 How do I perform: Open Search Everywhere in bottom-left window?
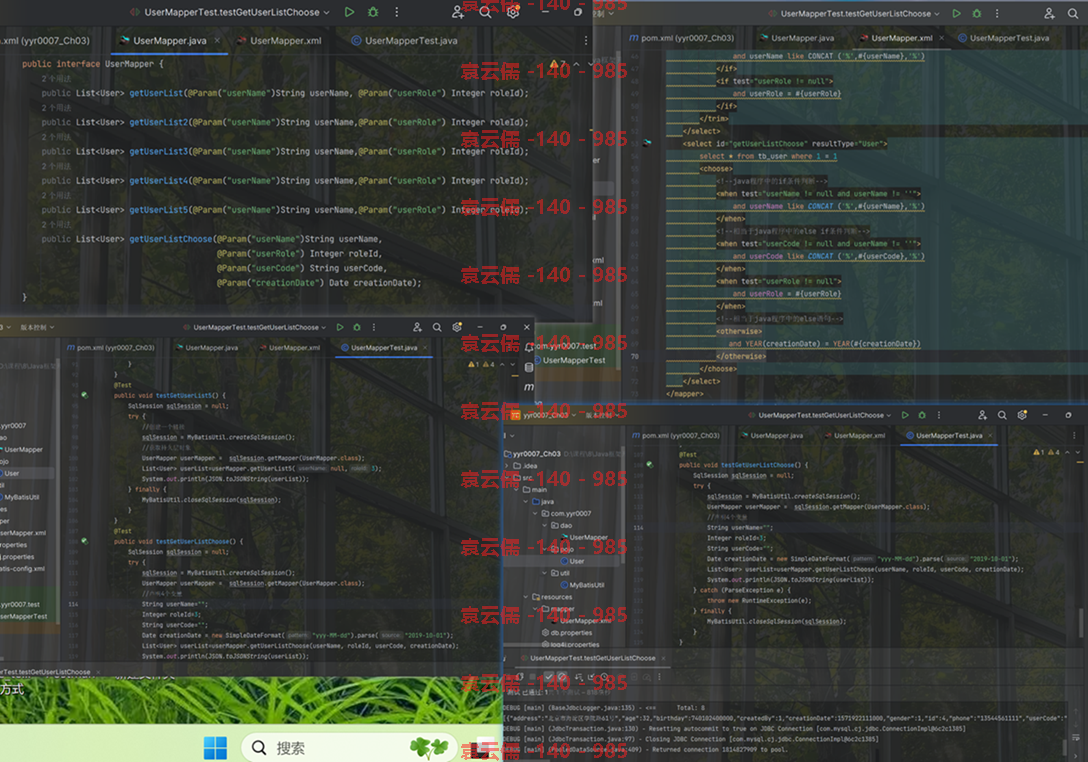point(437,327)
